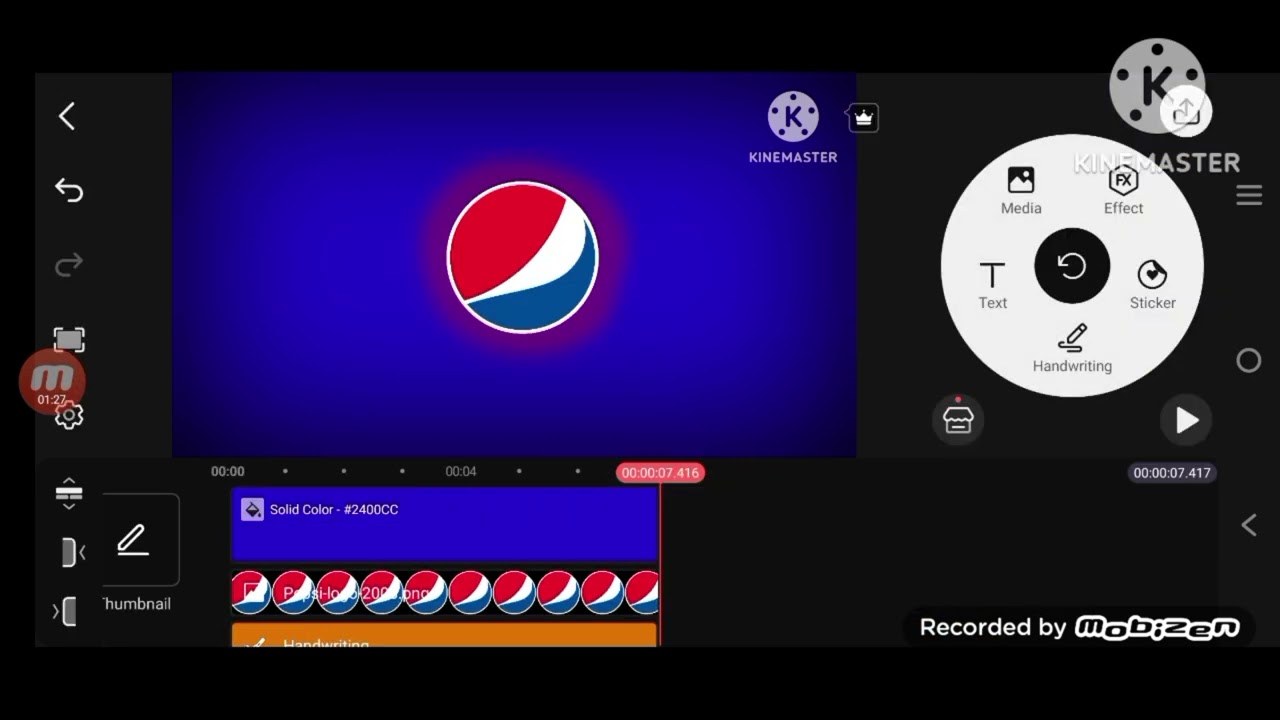Tap the Pepsi logo in the preview
Screen dimensions: 1280x720
tap(522, 257)
